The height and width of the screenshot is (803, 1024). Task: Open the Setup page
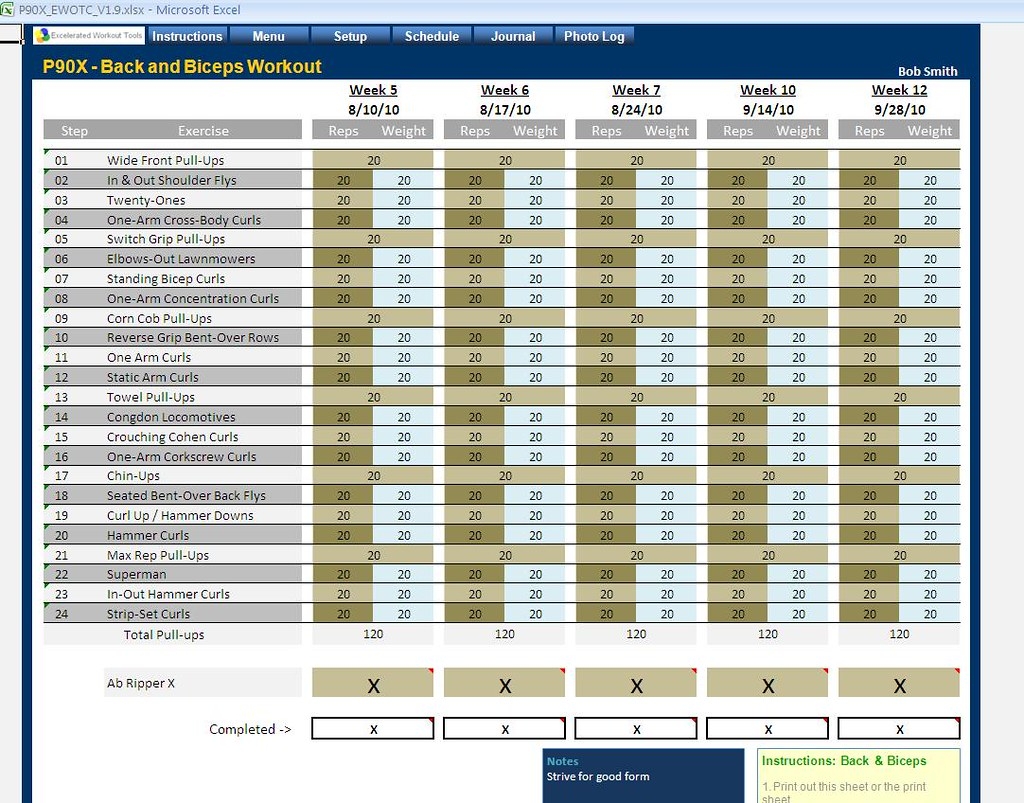(x=350, y=36)
